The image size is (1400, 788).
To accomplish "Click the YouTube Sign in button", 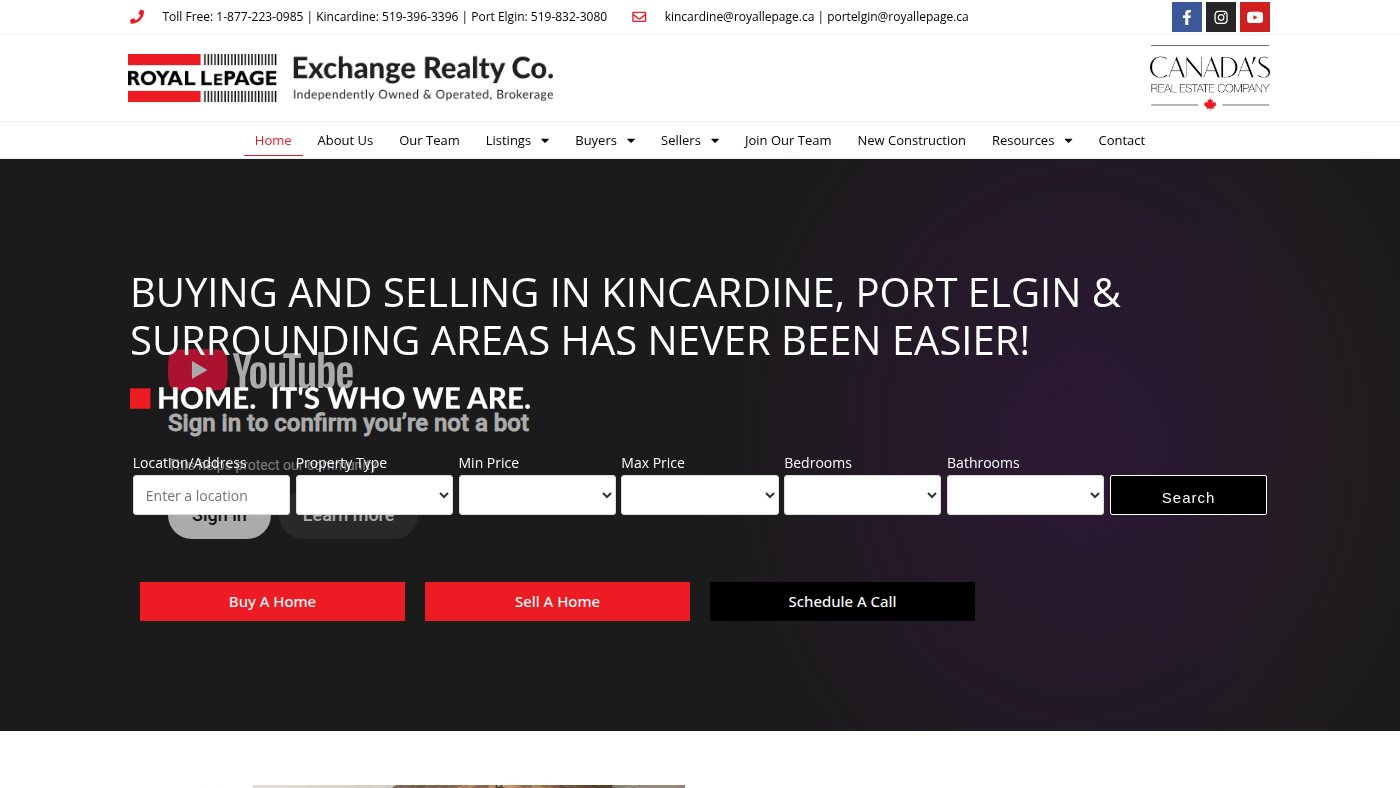I will click(219, 516).
